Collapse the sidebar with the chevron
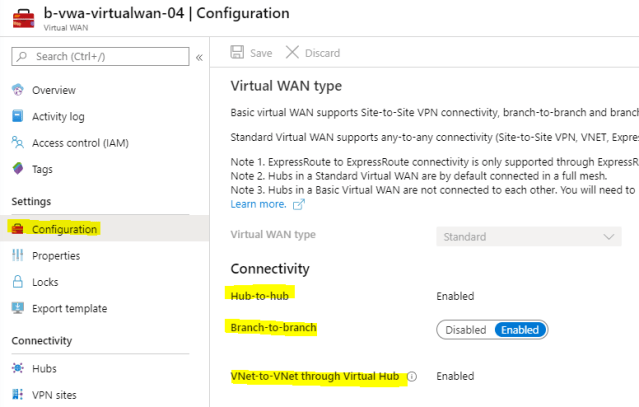 (198, 57)
